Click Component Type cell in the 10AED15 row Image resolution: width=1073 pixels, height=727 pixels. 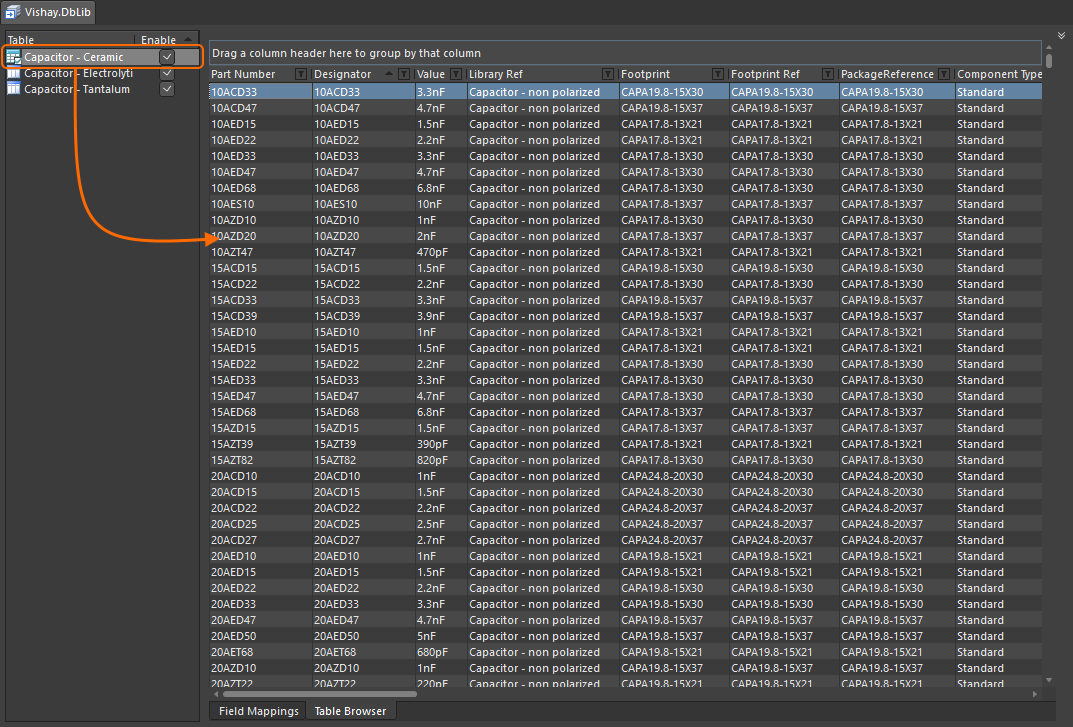[998, 124]
